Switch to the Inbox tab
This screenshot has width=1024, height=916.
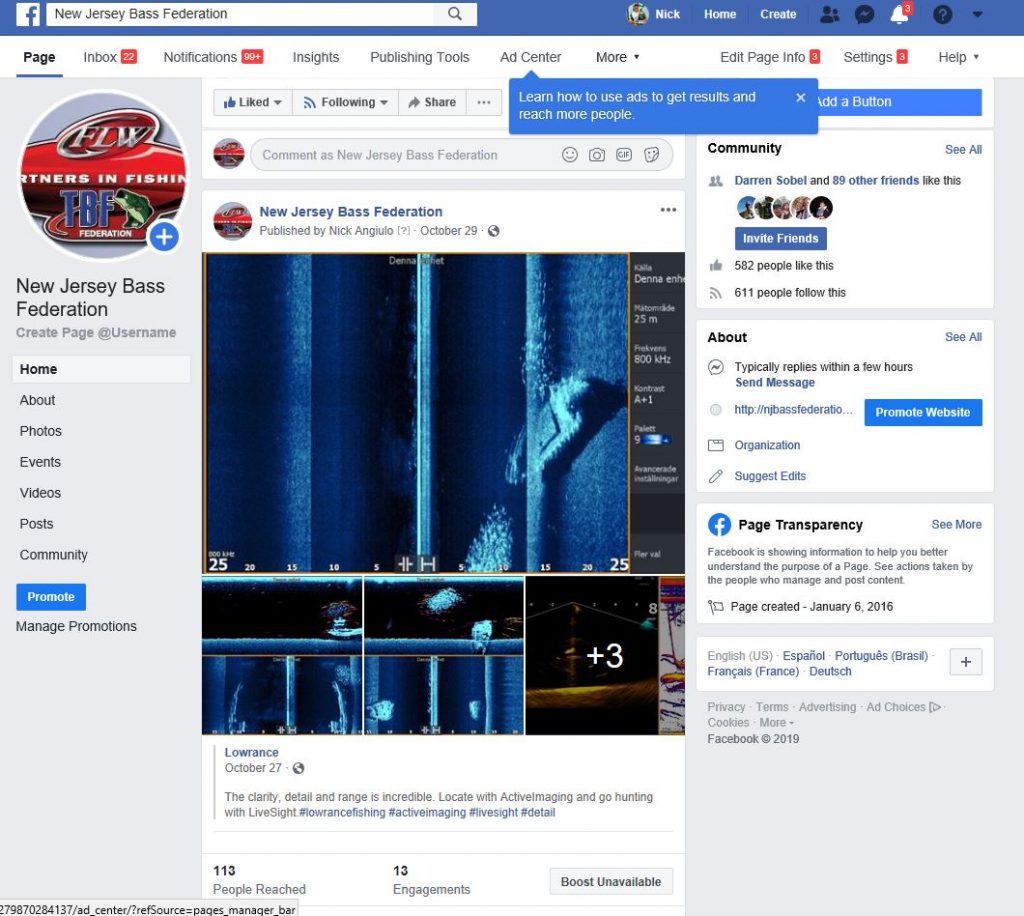pos(110,57)
